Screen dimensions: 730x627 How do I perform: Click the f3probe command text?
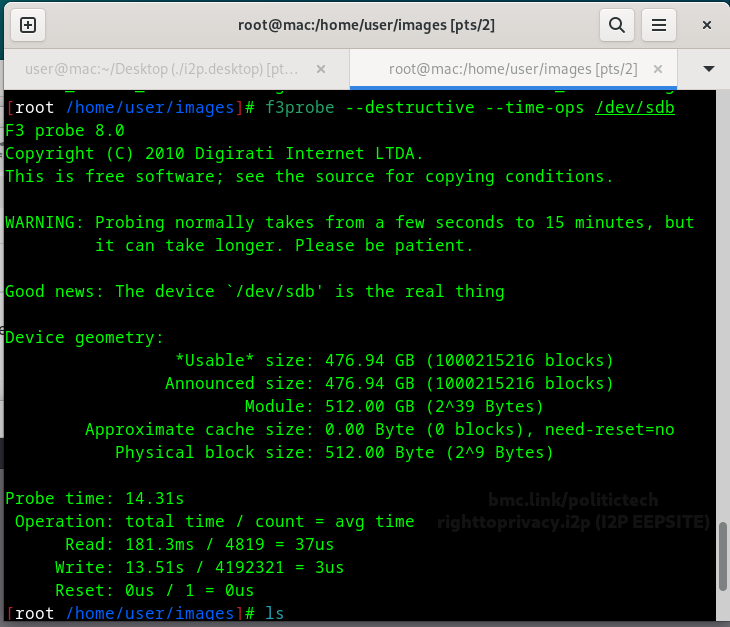pyautogui.click(x=305, y=107)
